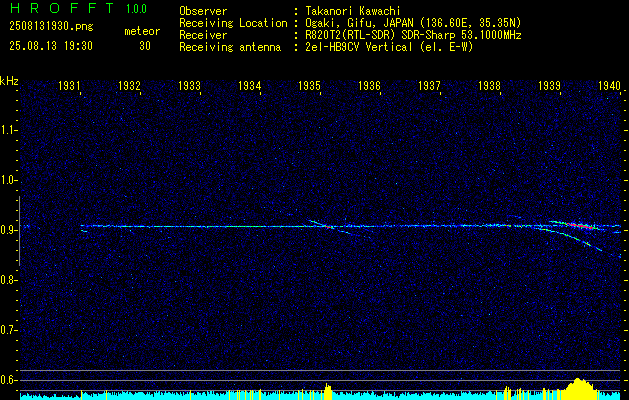Viewport: 629px width, 400px height.
Task: Click the 1931 time marker
Action: point(69,85)
